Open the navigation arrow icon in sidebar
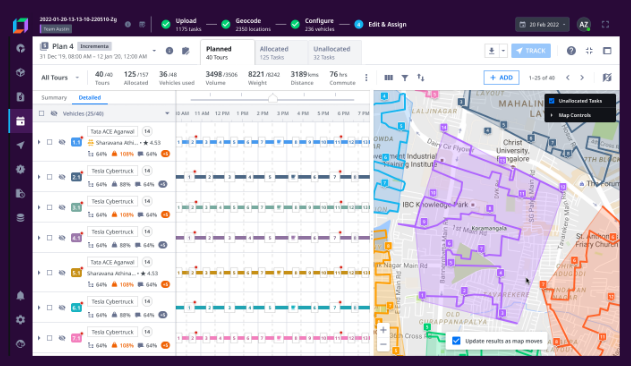Image resolution: width=632 pixels, height=367 pixels. click(x=21, y=145)
